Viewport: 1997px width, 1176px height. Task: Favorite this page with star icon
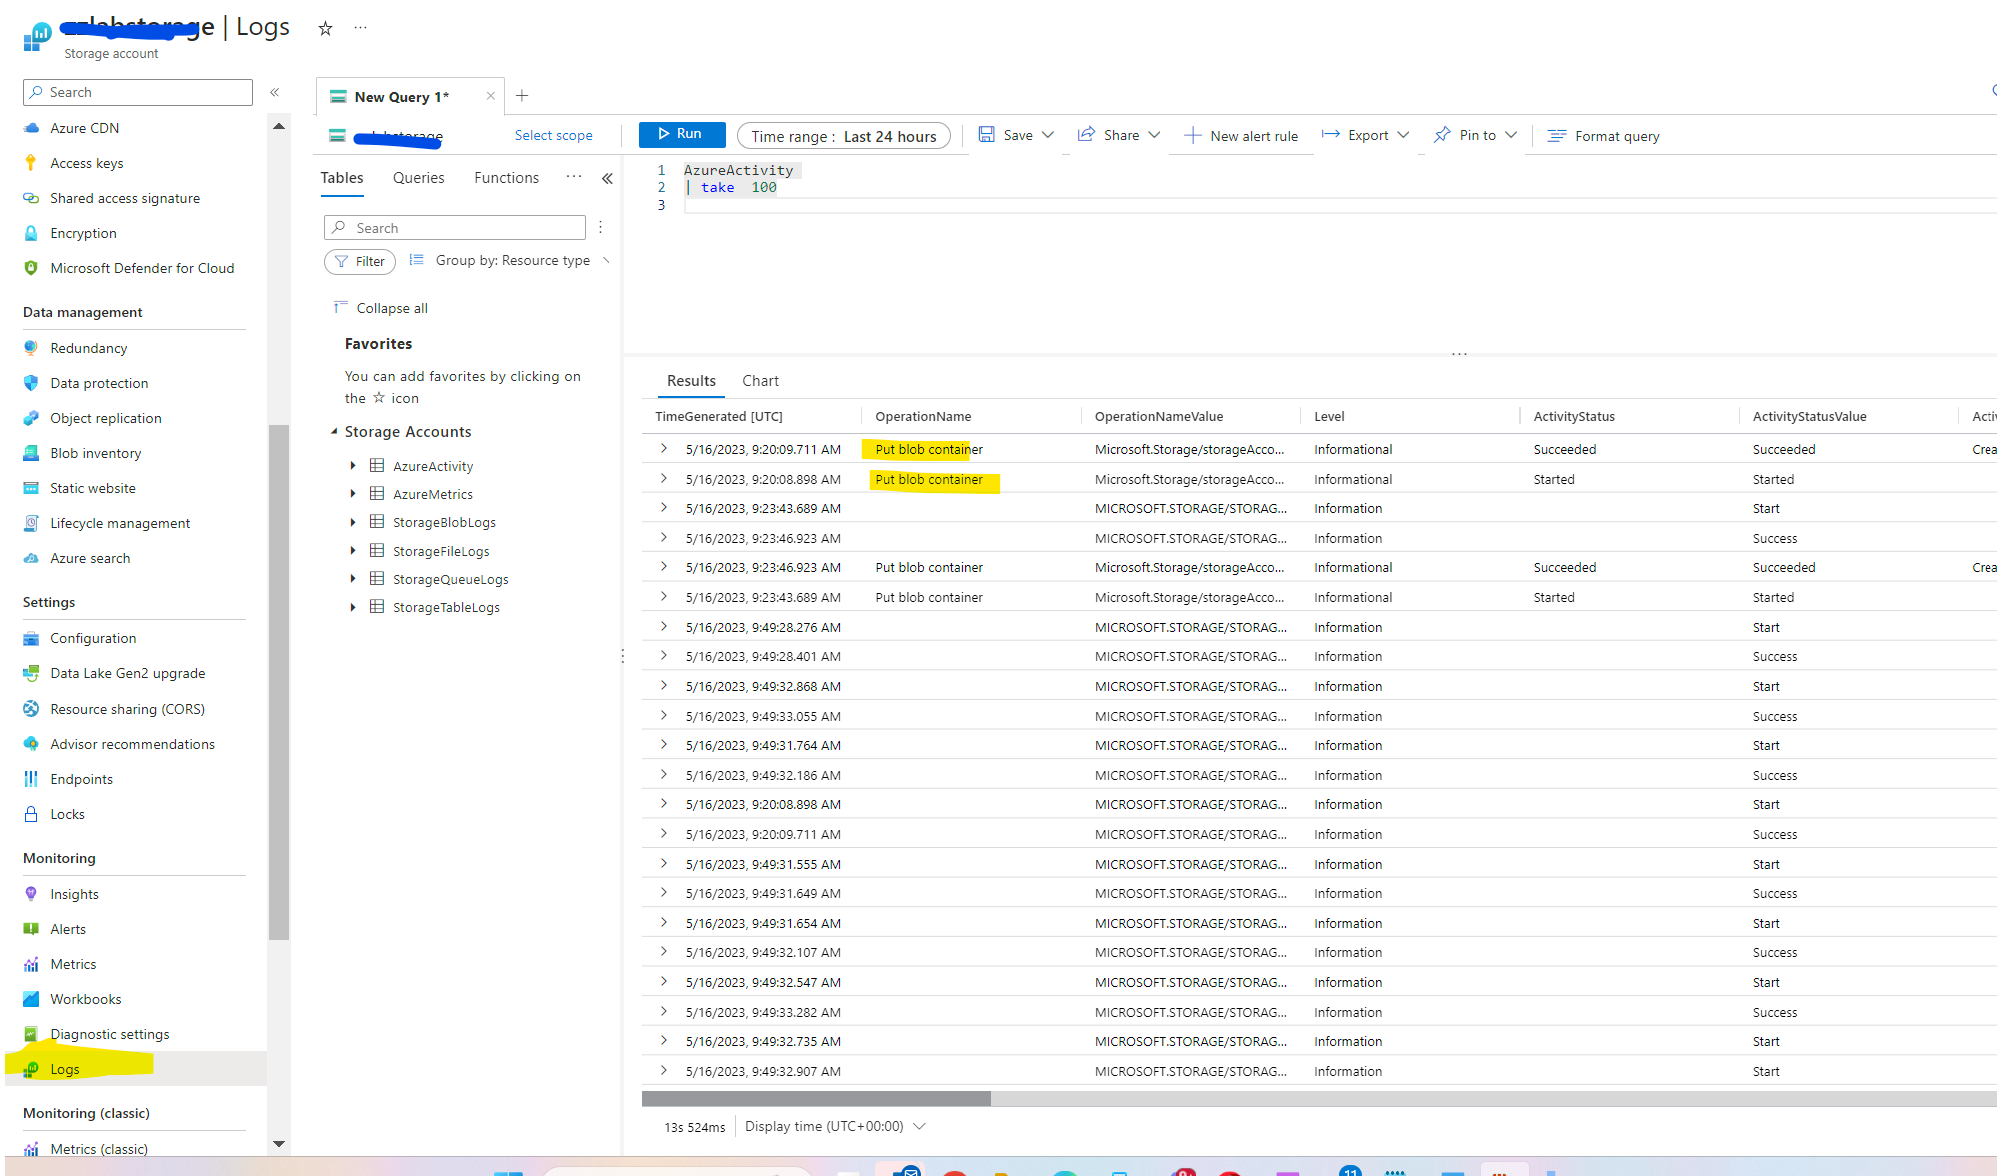325,28
